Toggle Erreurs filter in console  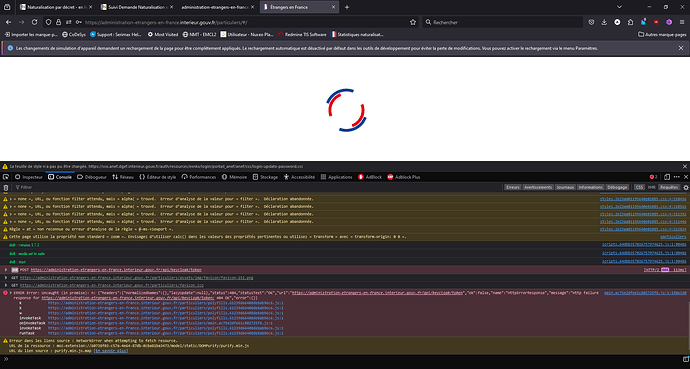(512, 187)
